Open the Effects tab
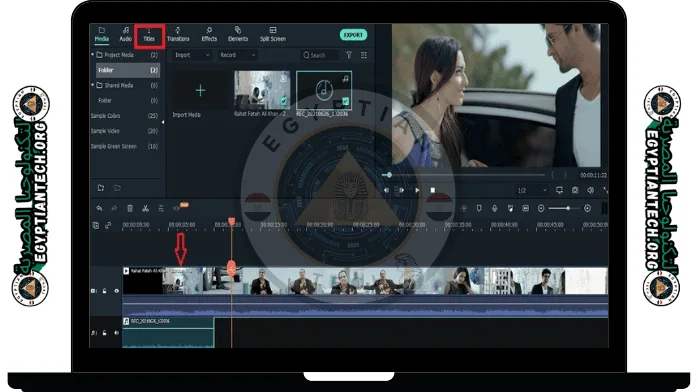 (209, 35)
